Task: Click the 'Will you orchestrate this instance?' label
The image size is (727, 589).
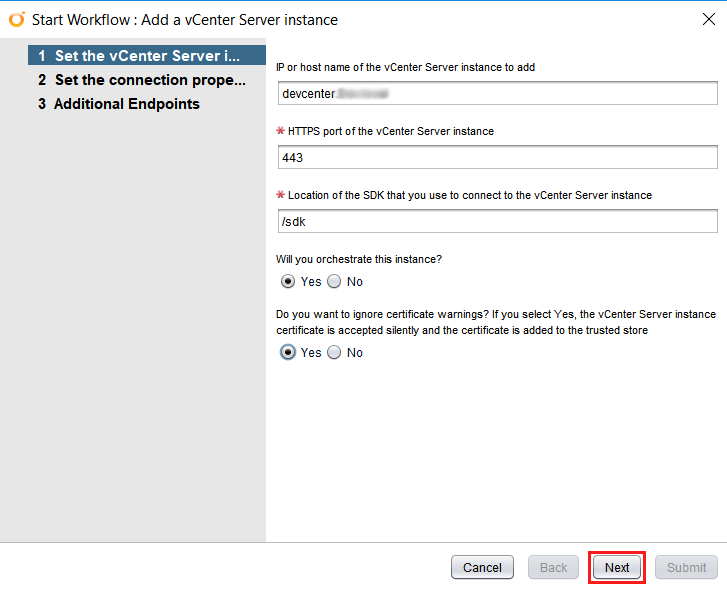Action: 359,259
